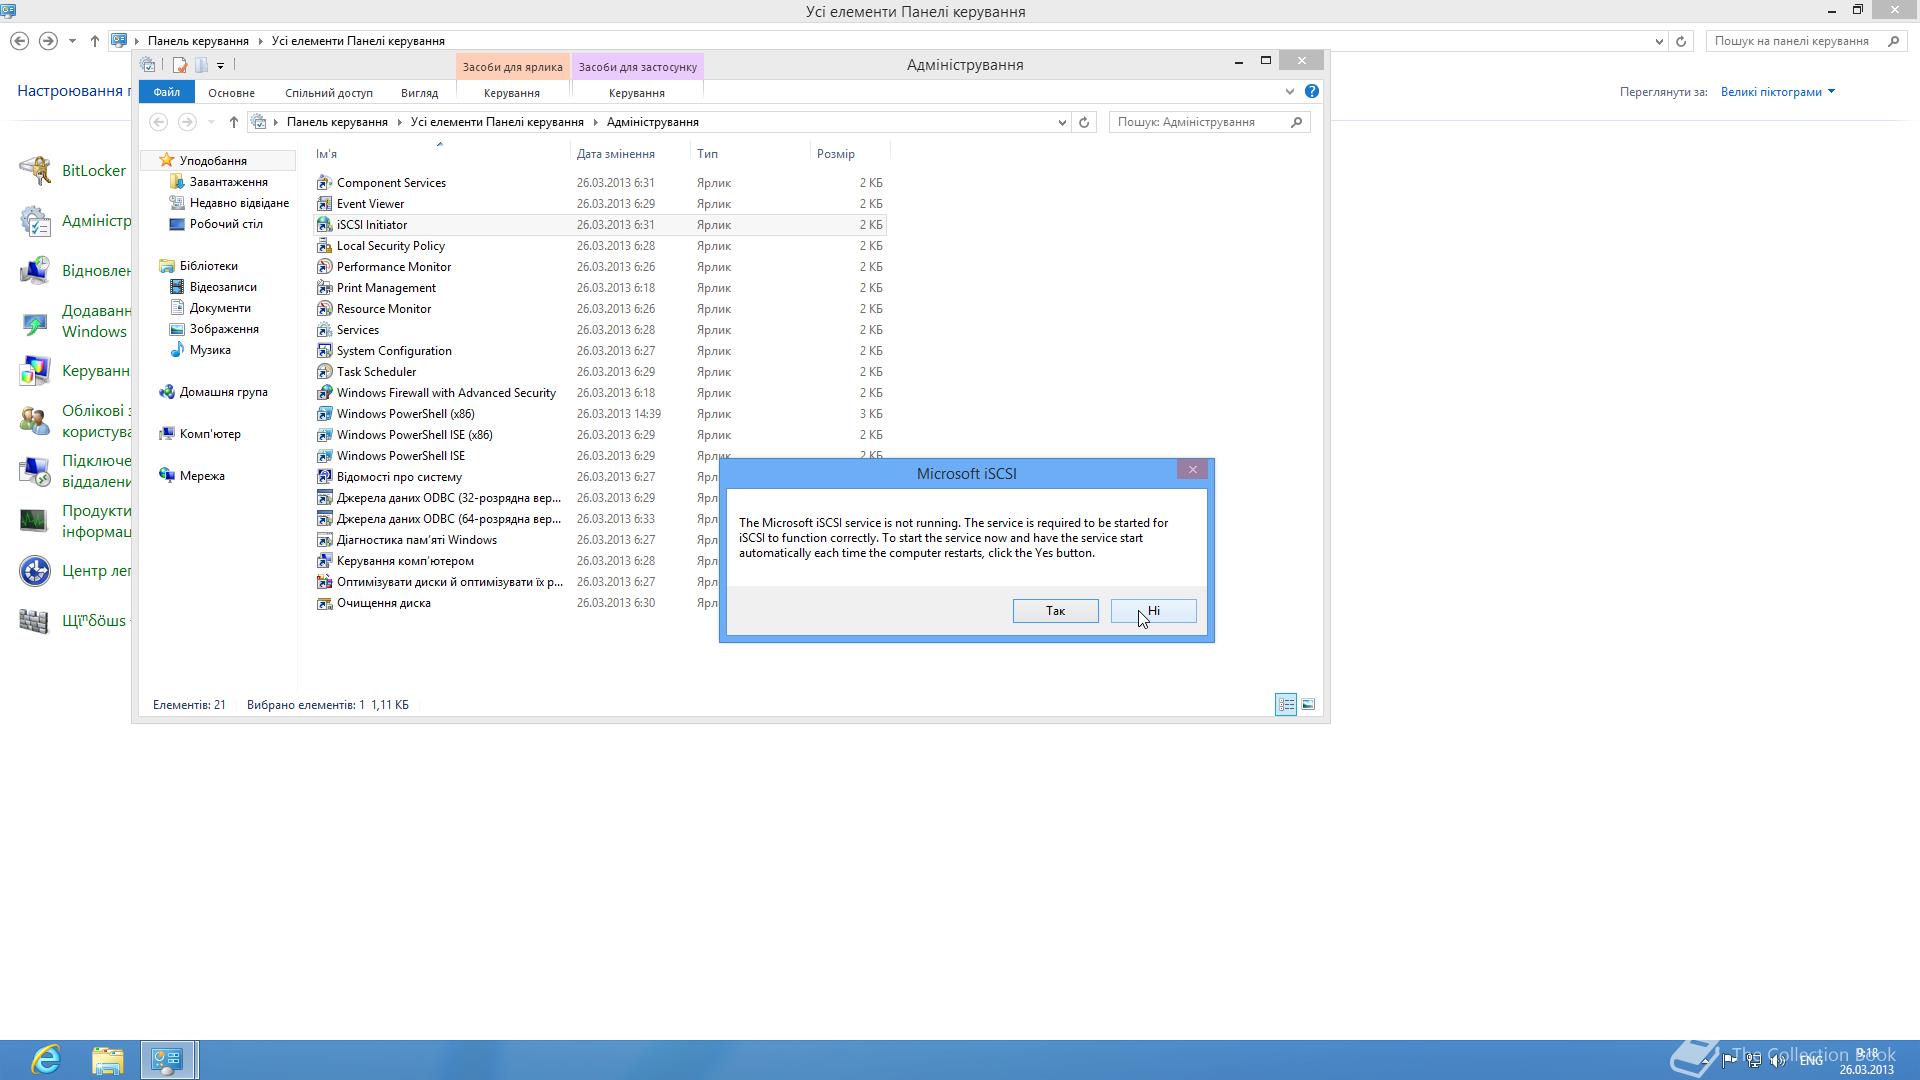
Task: Refresh the Control Panel window address bar
Action: click(1681, 41)
